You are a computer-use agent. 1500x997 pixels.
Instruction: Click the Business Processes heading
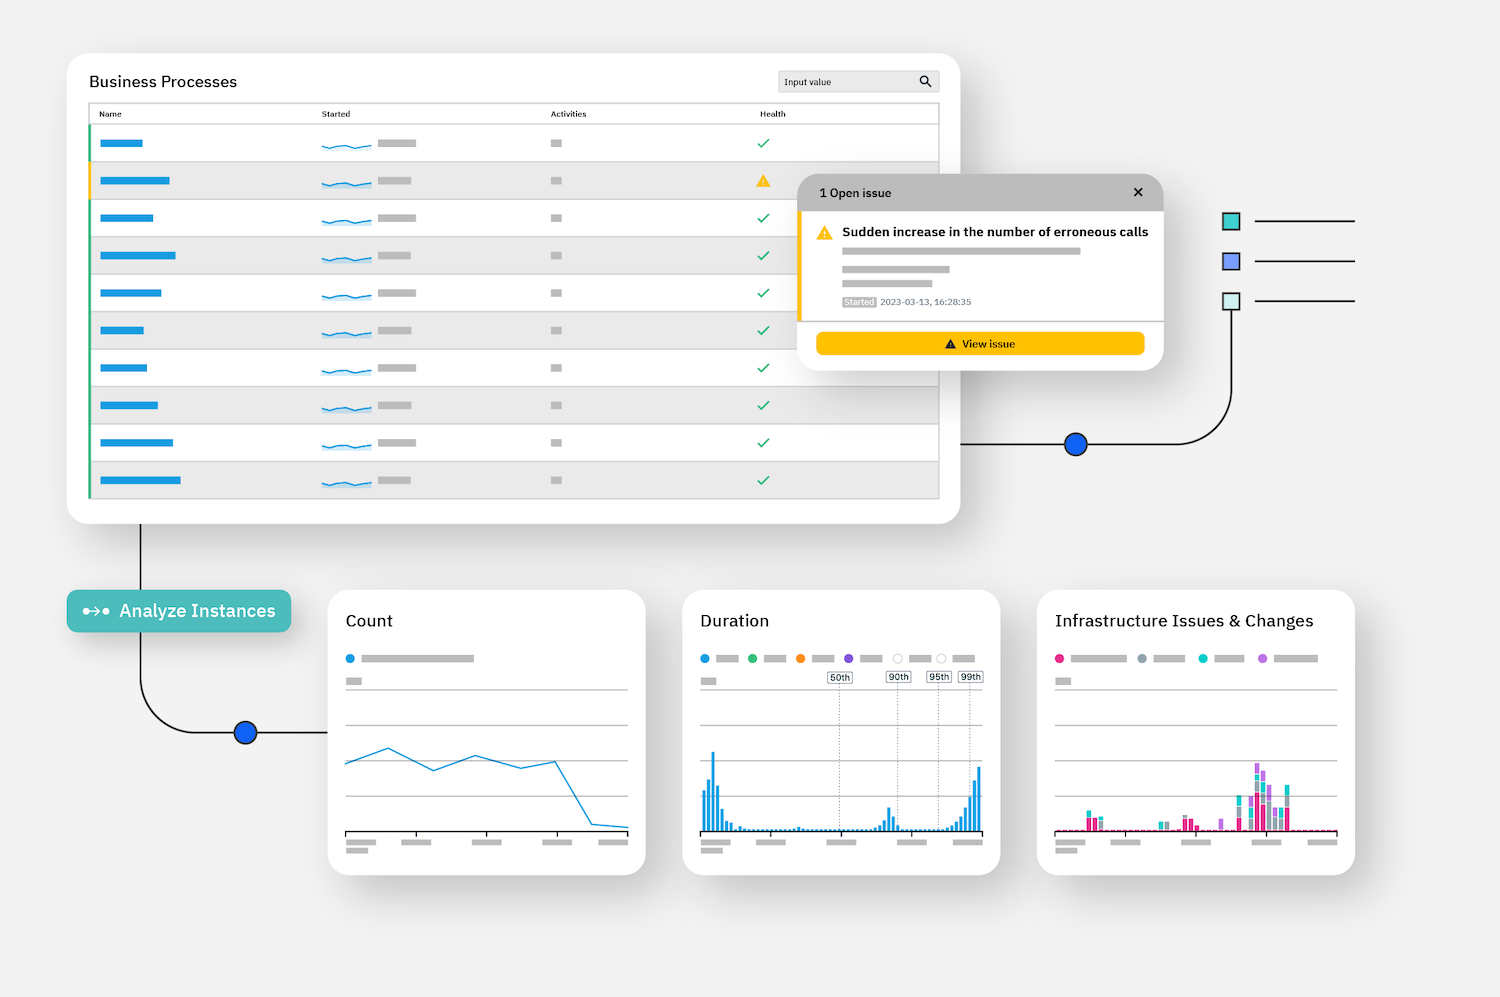(163, 82)
